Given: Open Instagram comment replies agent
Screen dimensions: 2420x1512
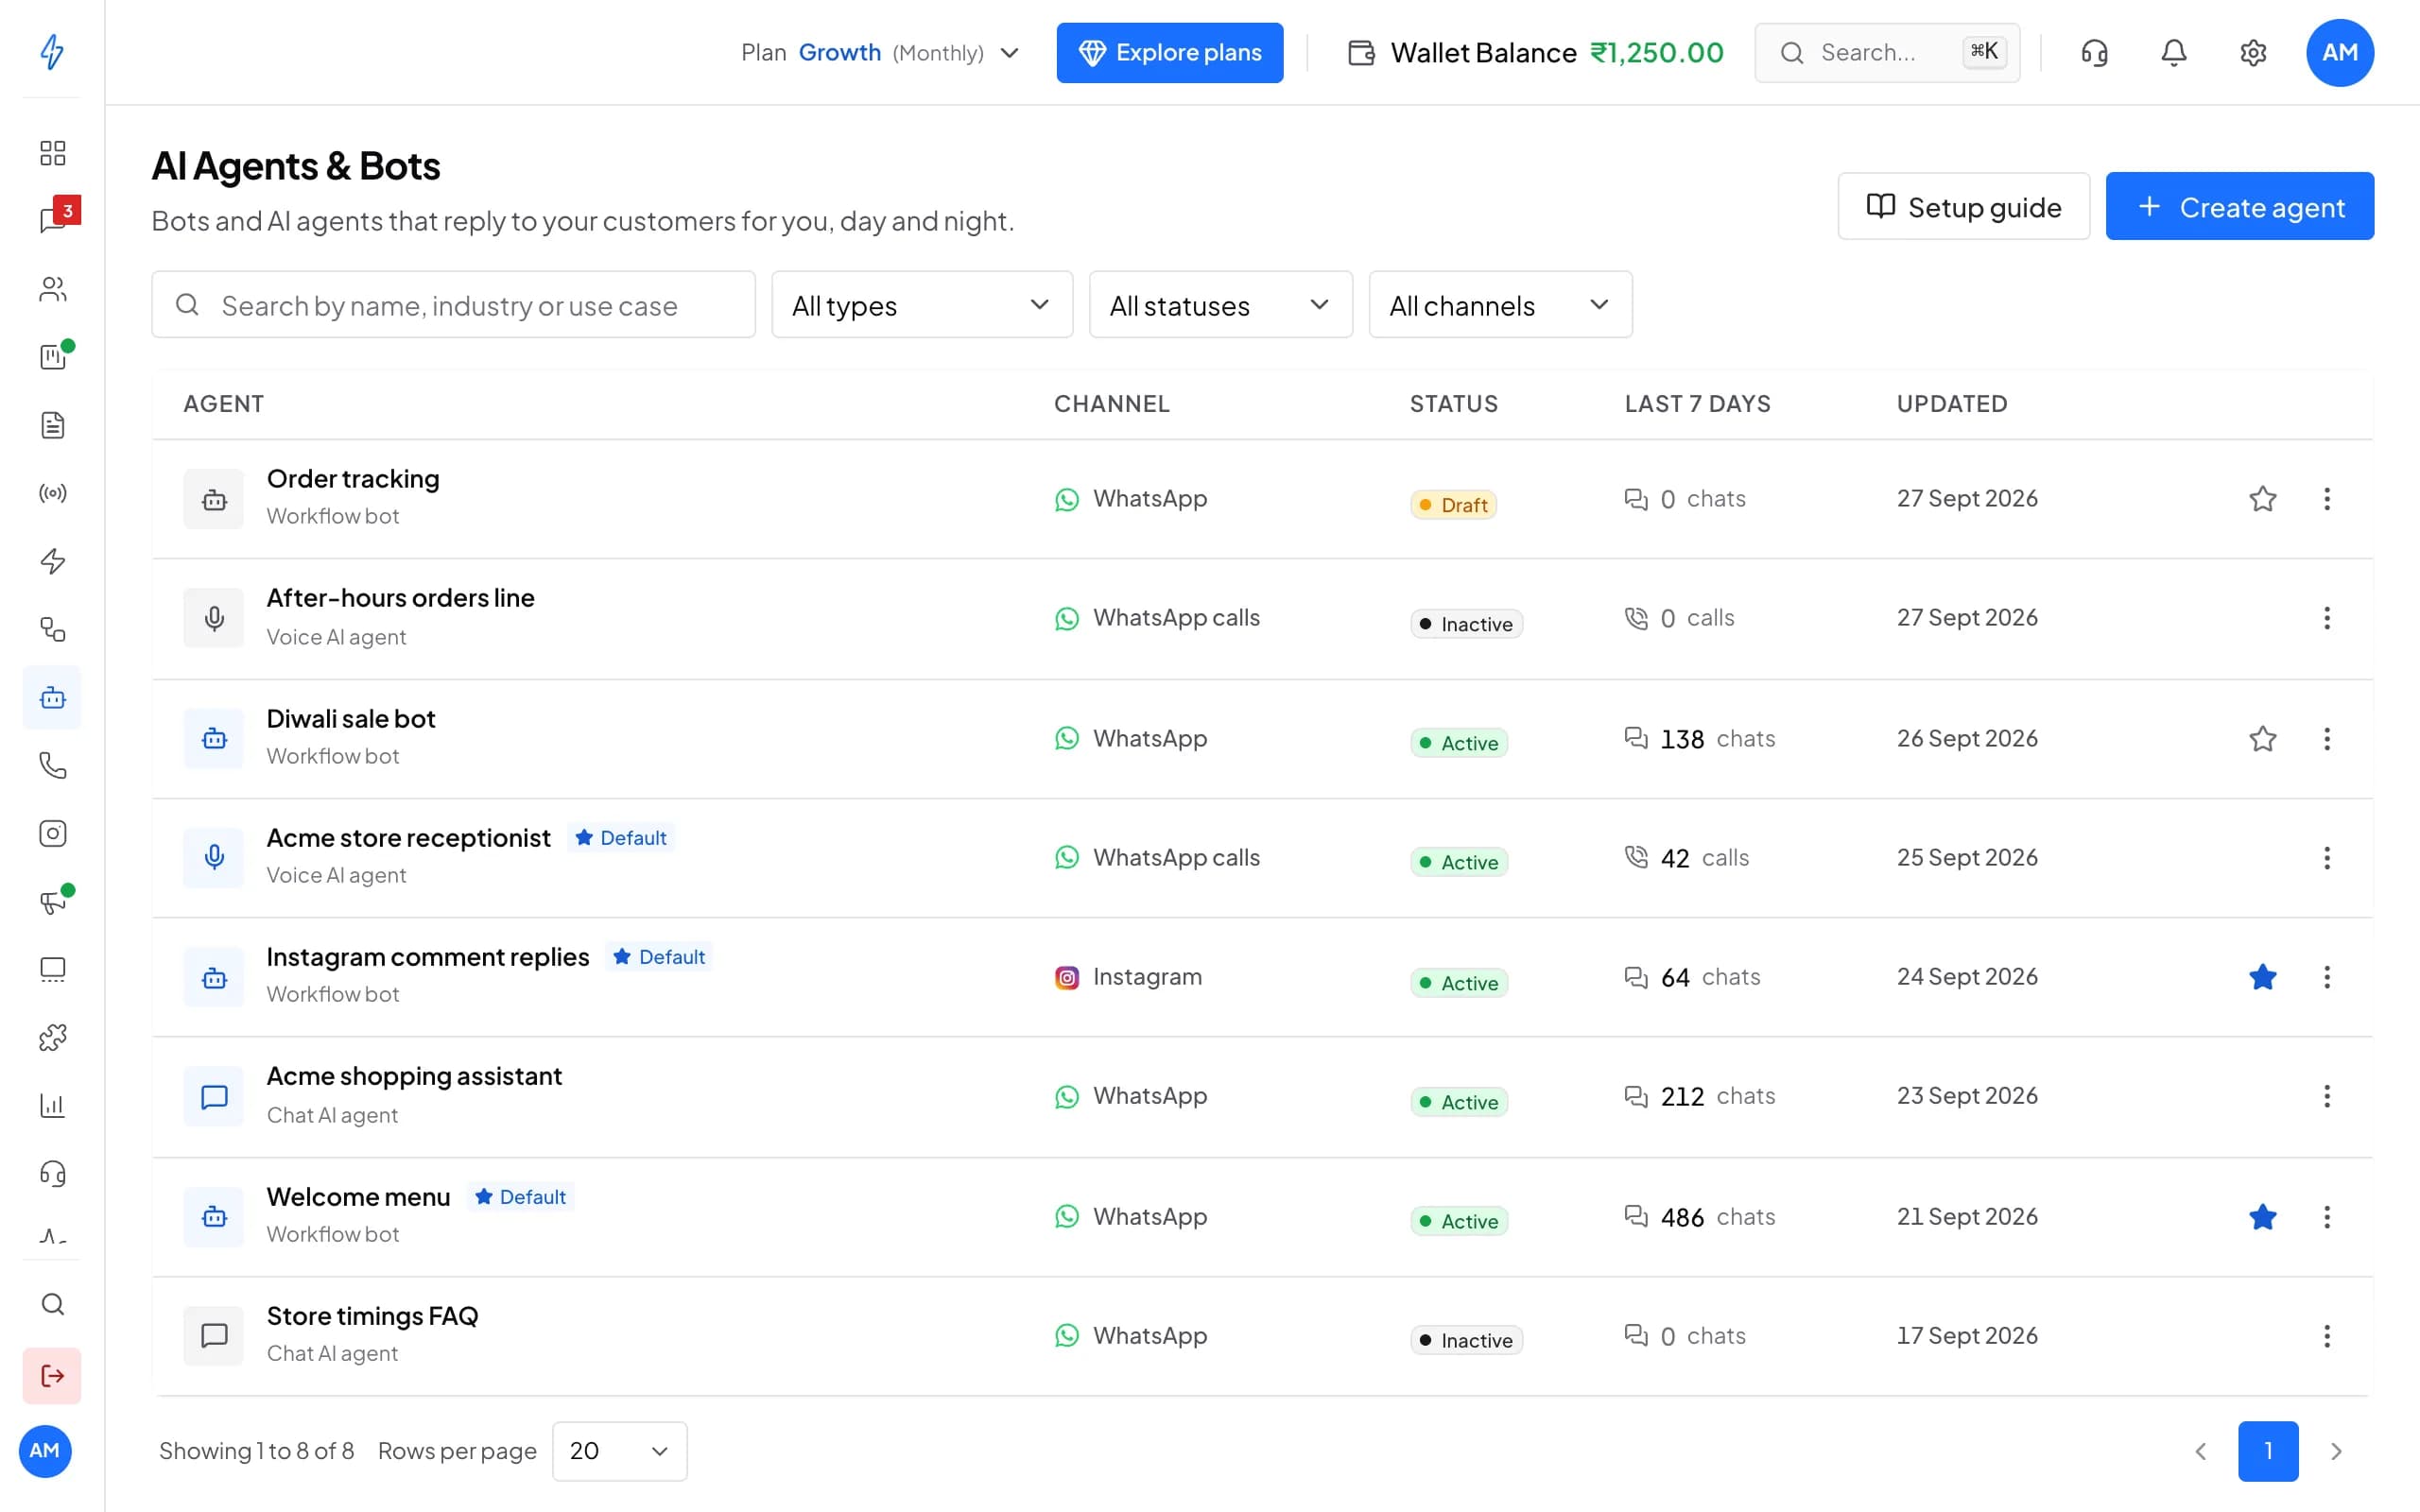Looking at the screenshot, I should tap(428, 957).
